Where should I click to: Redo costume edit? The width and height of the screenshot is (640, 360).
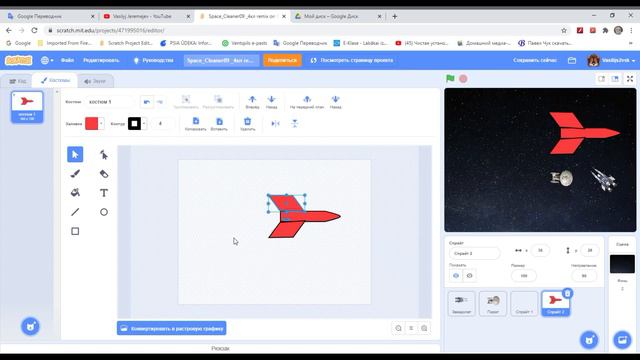[160, 102]
